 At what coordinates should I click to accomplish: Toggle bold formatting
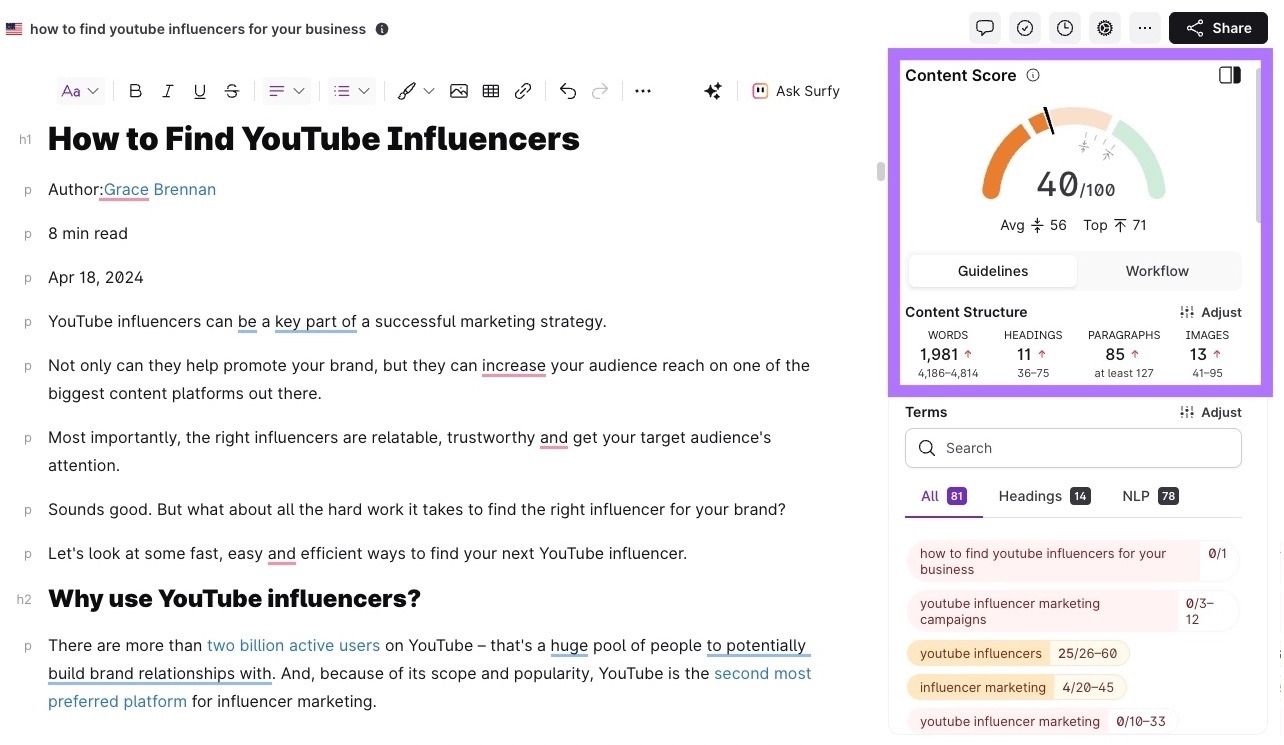[136, 91]
